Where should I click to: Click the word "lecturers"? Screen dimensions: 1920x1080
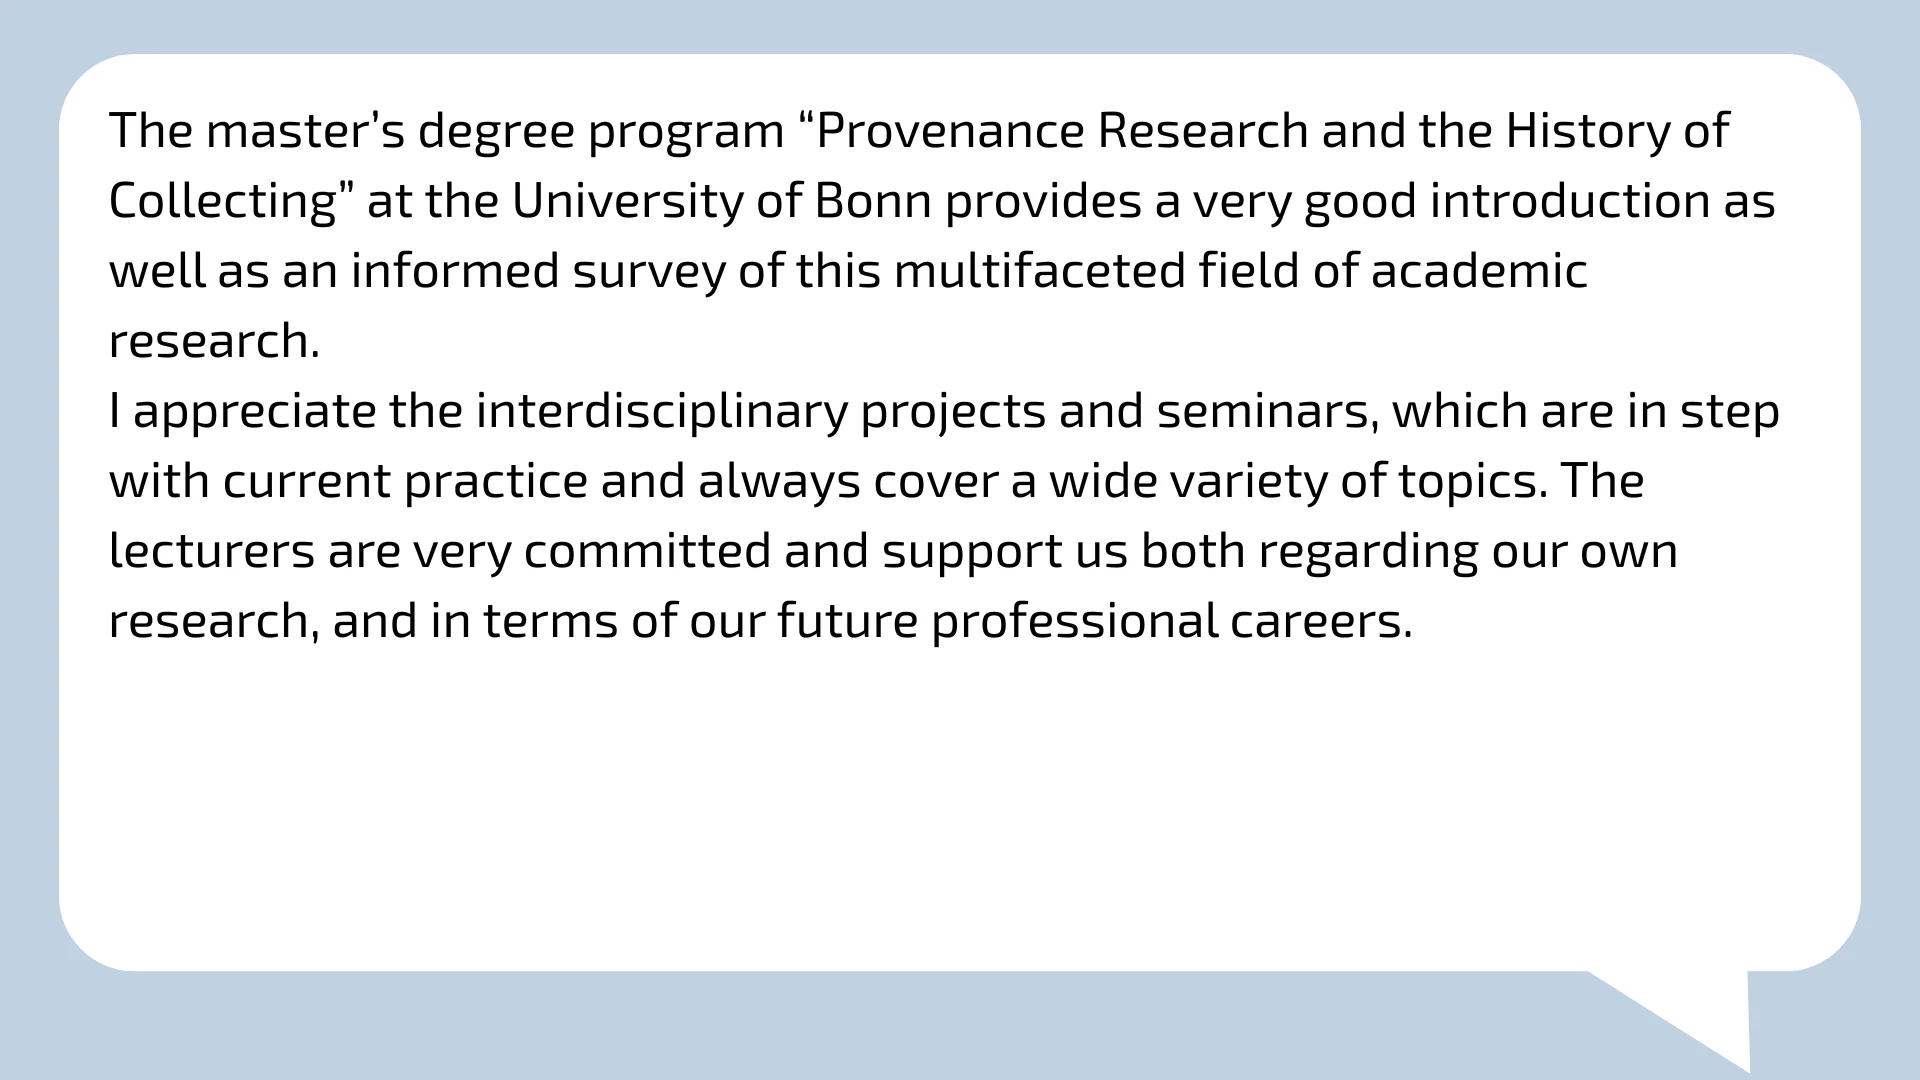[x=212, y=551]
